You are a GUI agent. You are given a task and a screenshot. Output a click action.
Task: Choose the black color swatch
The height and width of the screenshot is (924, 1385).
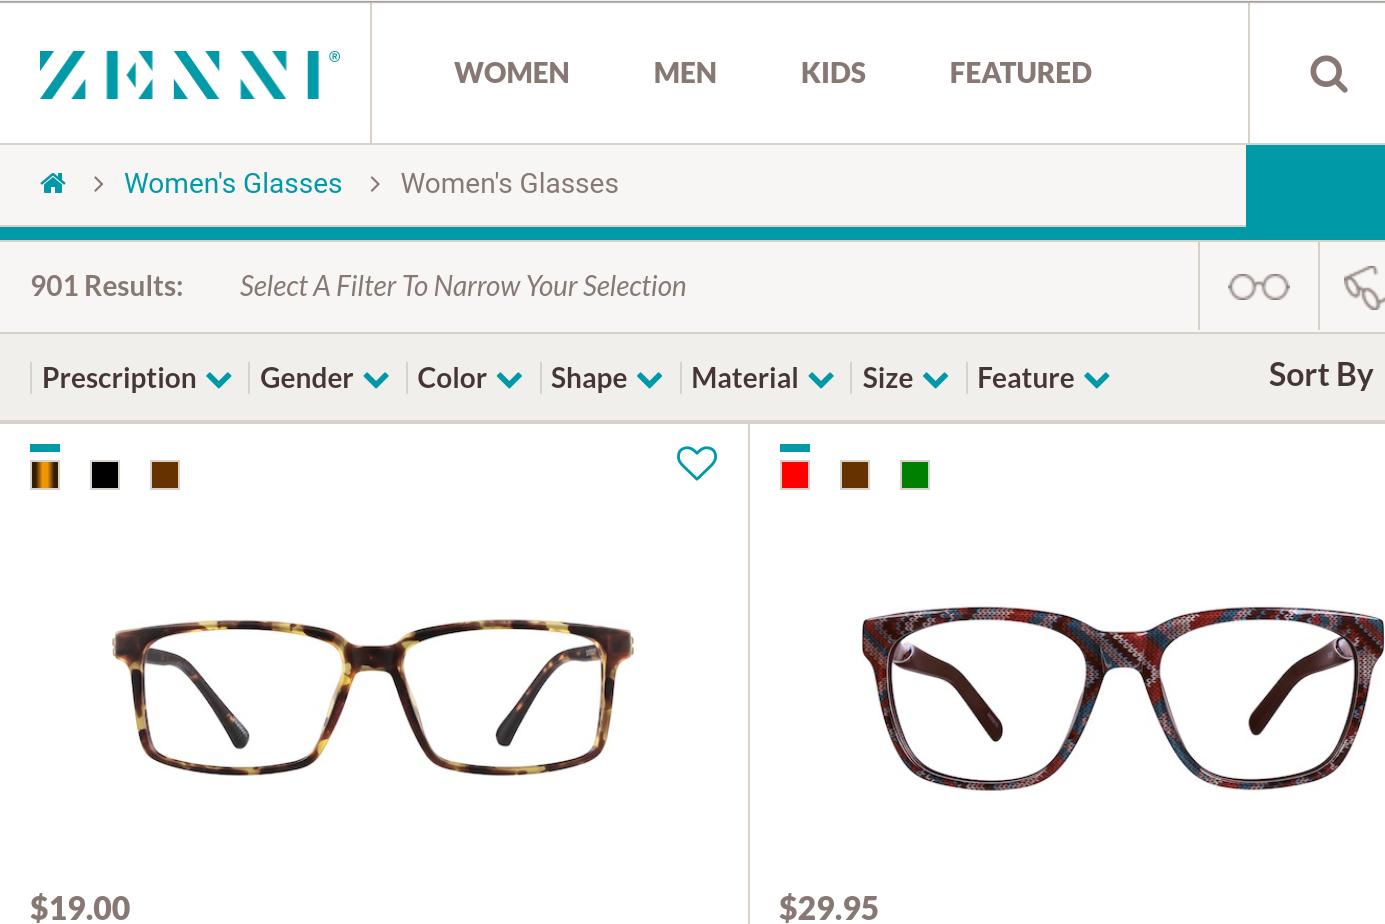[x=105, y=475]
